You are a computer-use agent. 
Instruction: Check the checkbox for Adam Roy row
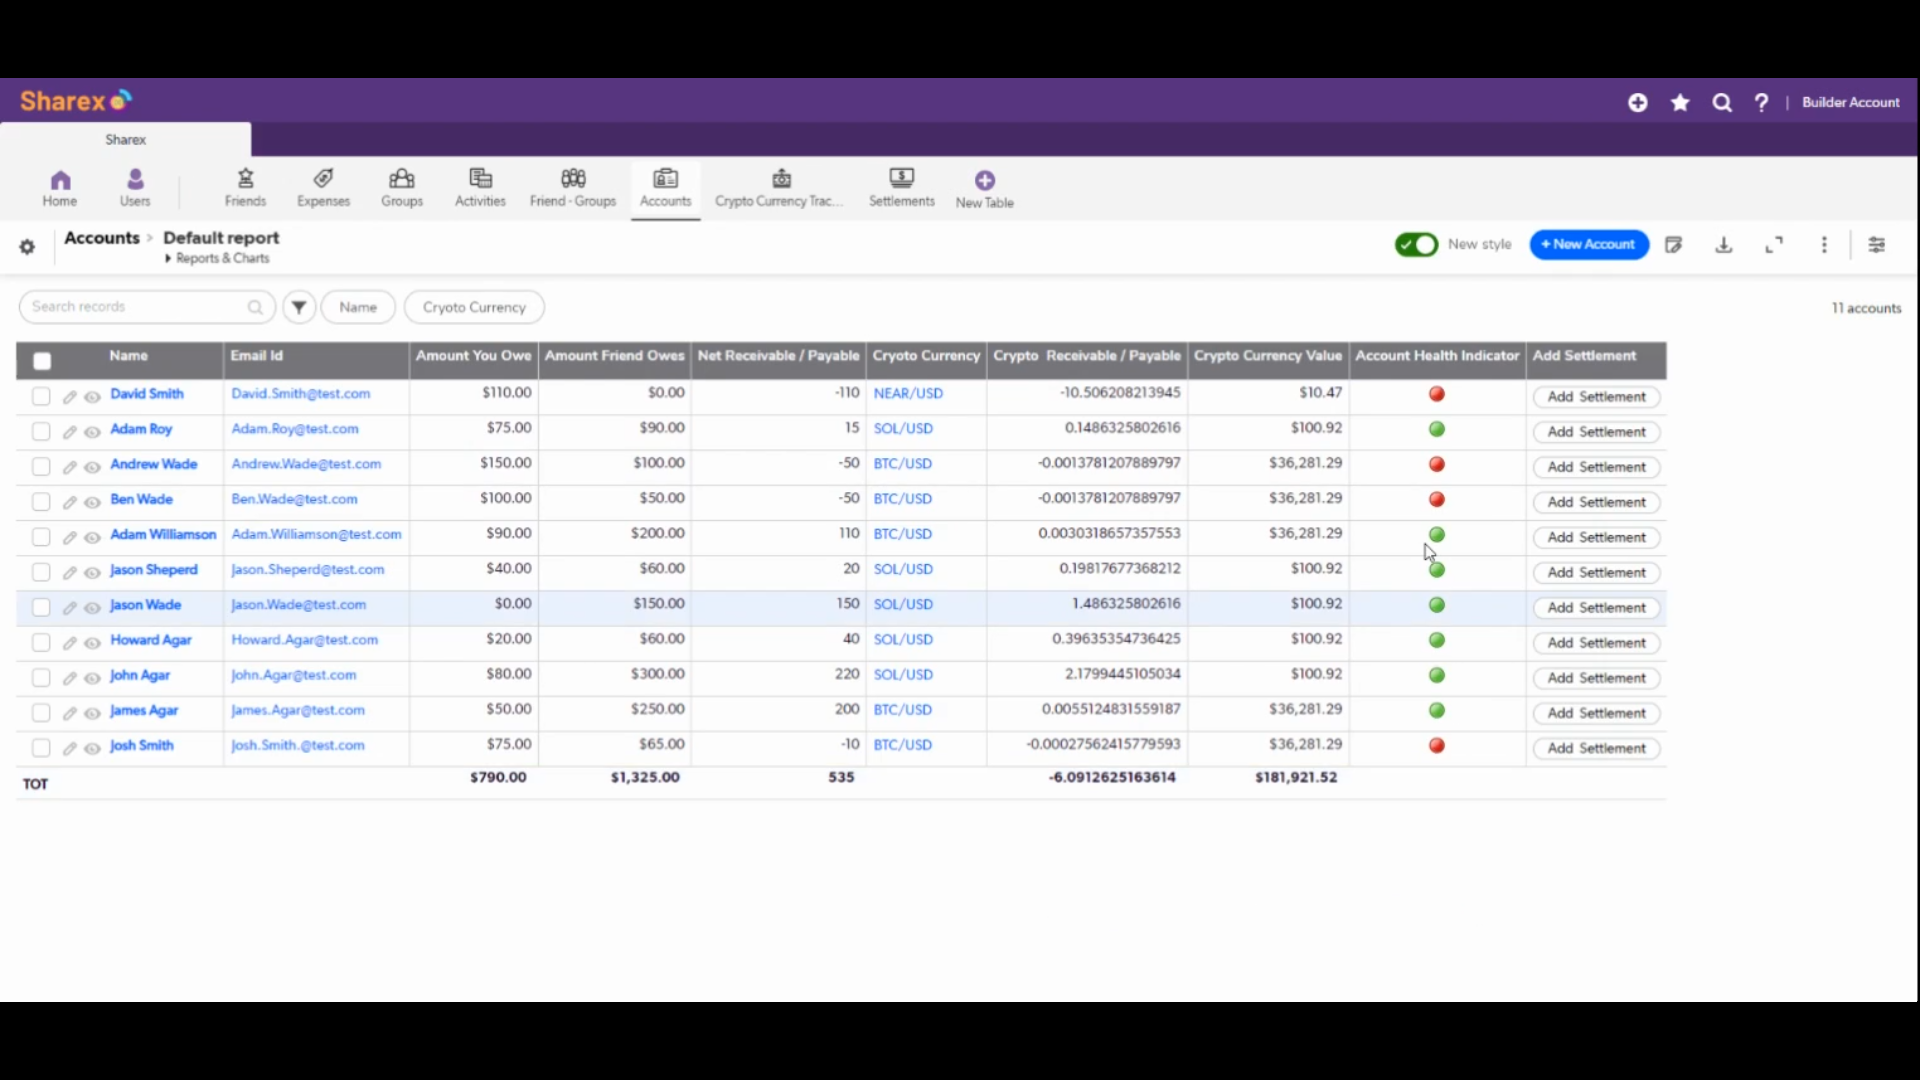tap(41, 432)
